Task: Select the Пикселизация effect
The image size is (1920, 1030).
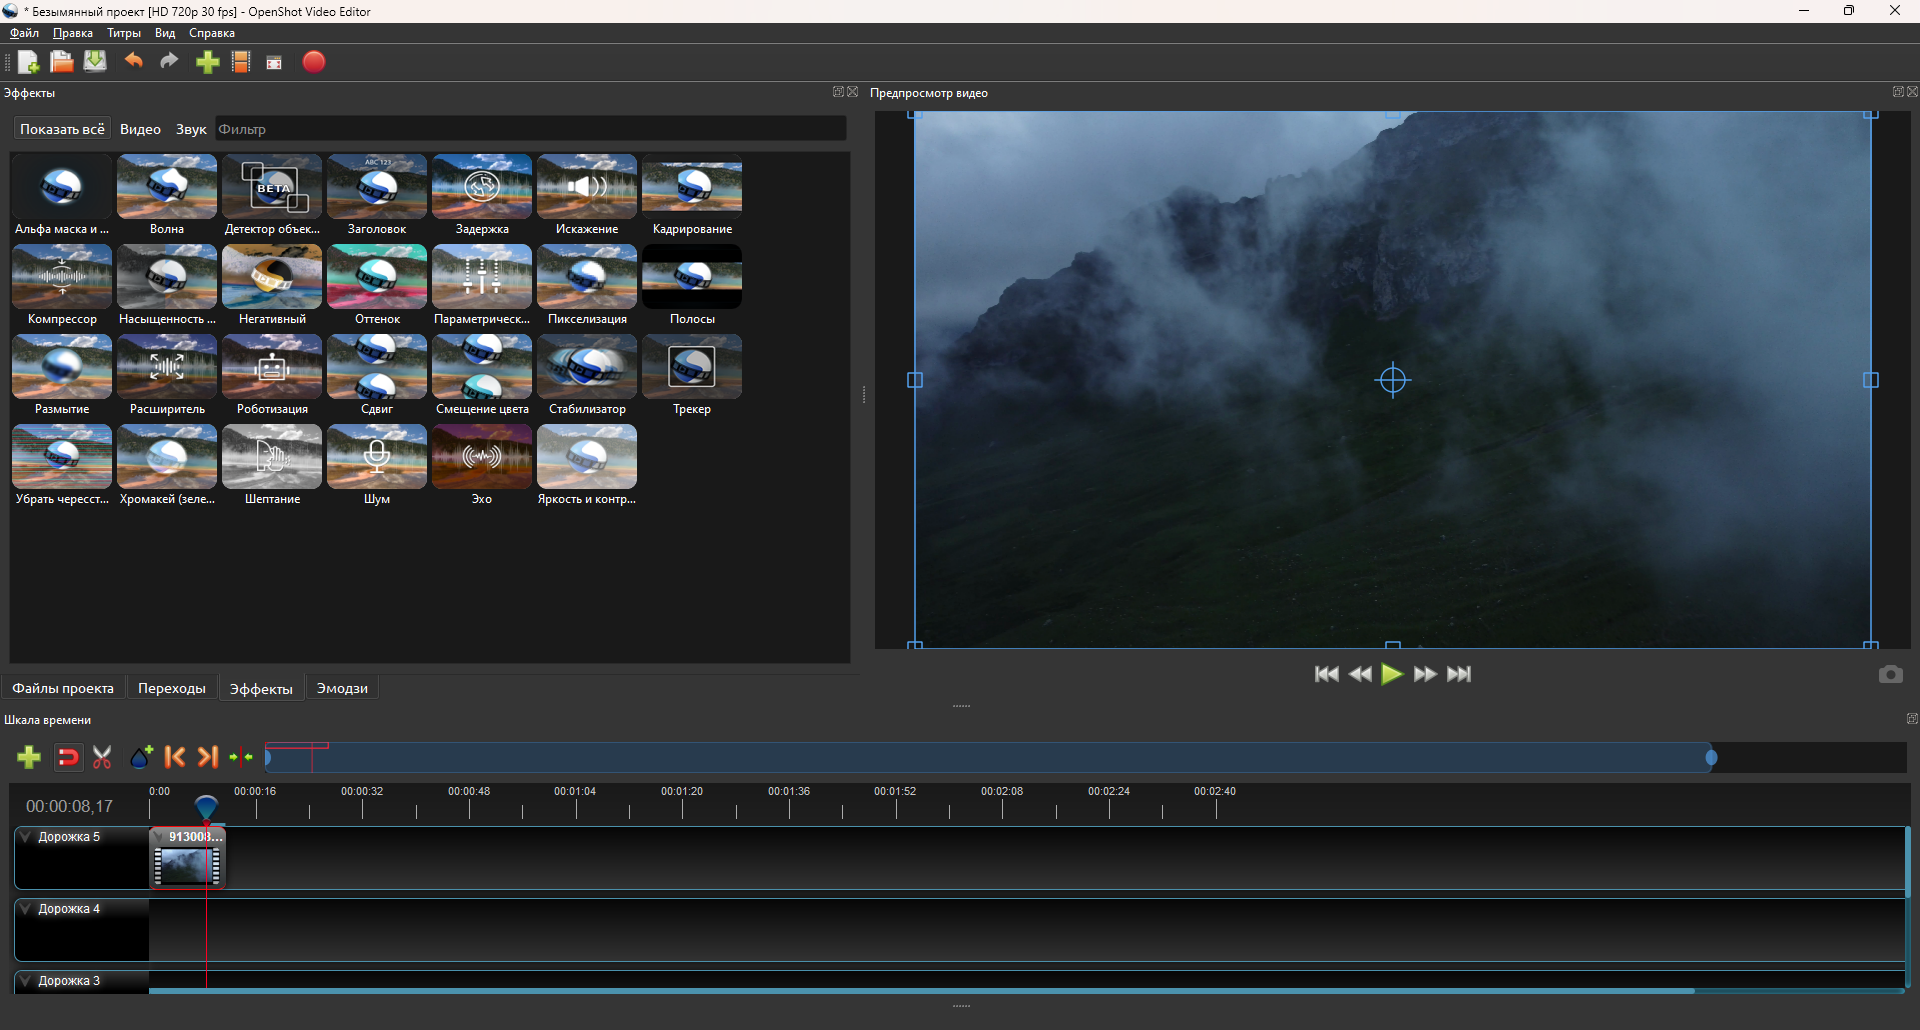Action: click(x=587, y=286)
